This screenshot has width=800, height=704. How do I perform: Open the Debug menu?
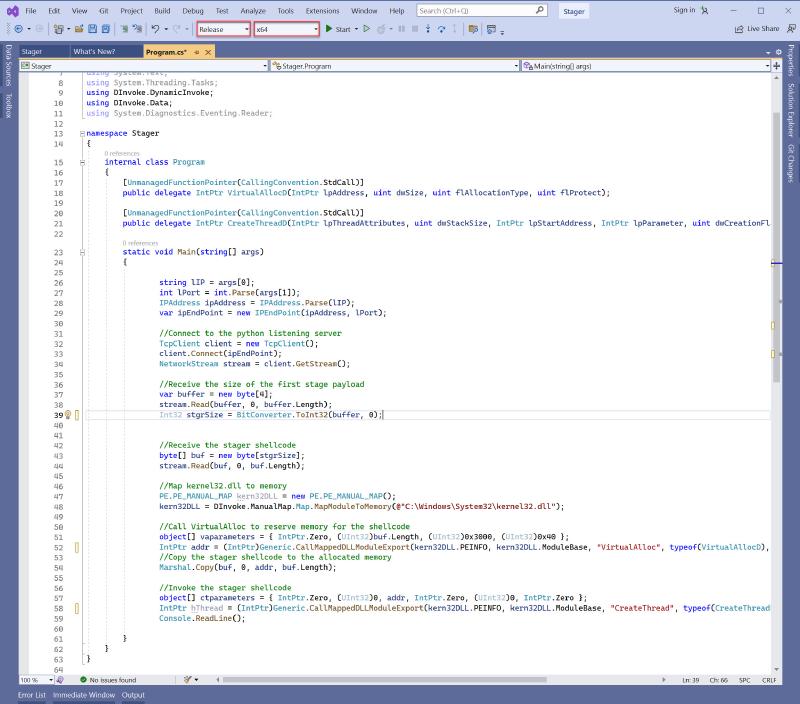click(x=193, y=11)
